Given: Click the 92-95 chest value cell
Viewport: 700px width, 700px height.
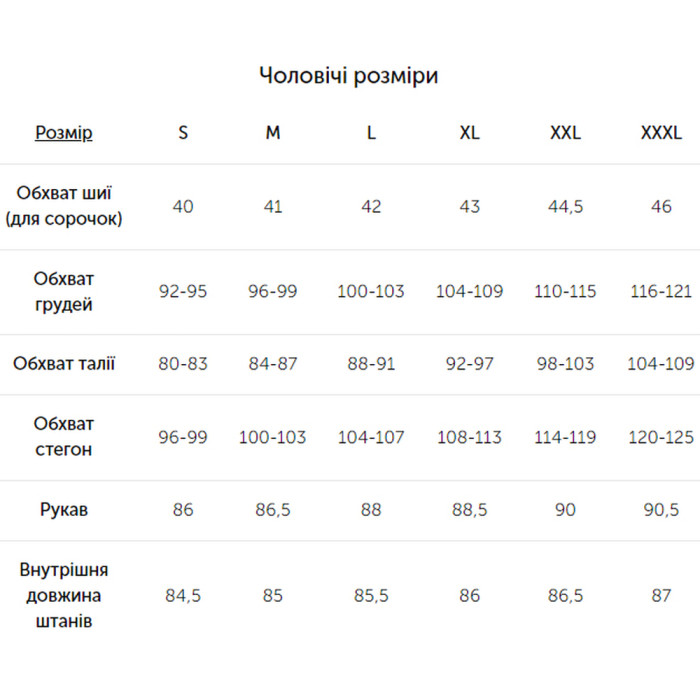Looking at the screenshot, I should pyautogui.click(x=183, y=291).
